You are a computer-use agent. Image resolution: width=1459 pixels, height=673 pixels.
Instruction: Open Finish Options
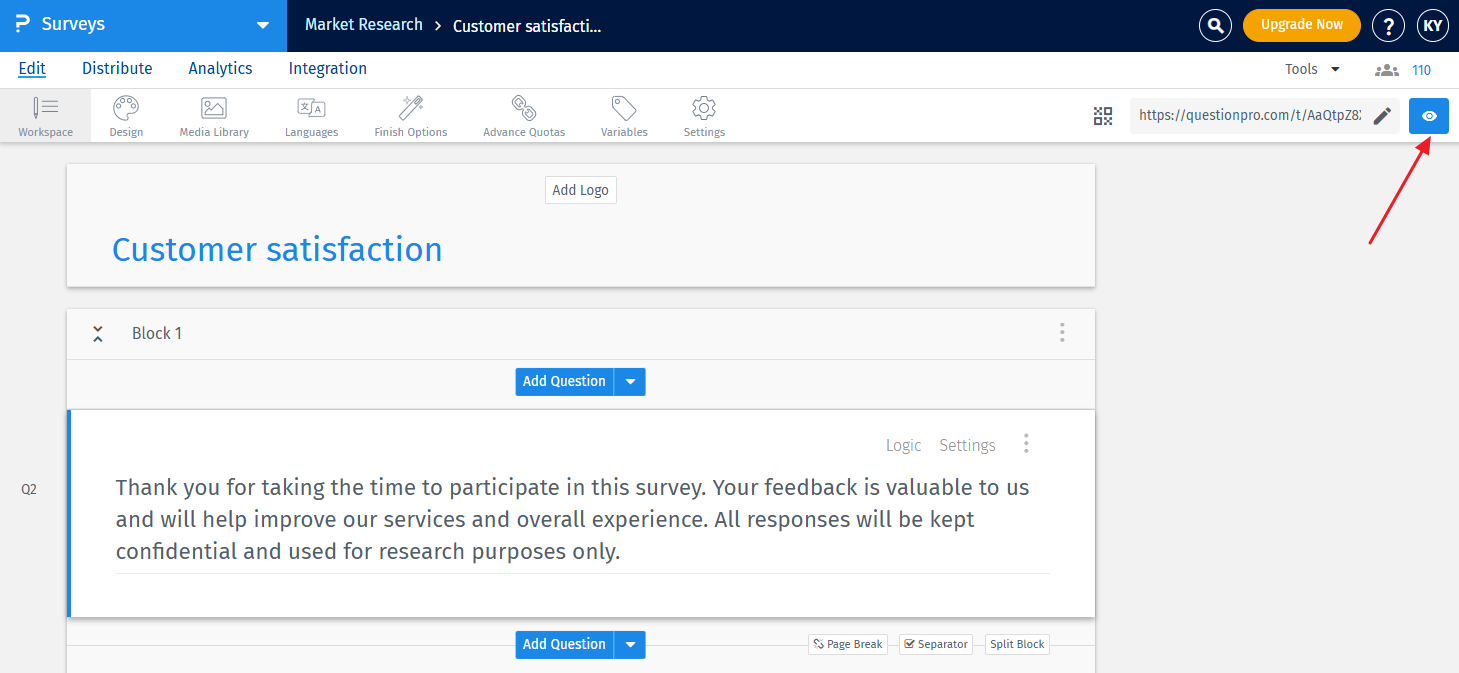[x=411, y=116]
